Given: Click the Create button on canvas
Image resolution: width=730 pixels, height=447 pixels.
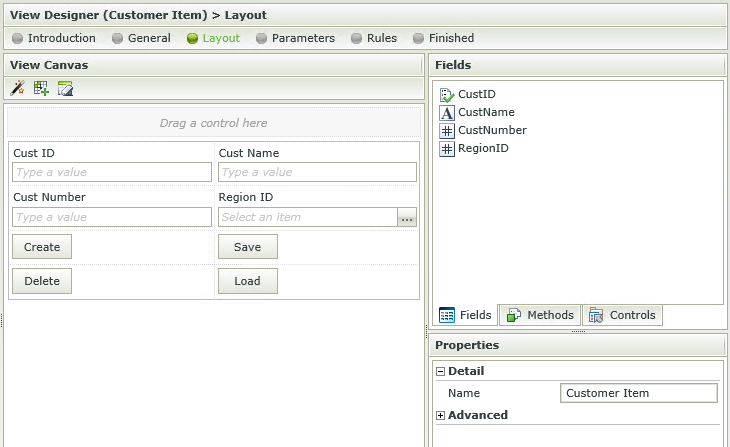Looking at the screenshot, I should point(42,247).
